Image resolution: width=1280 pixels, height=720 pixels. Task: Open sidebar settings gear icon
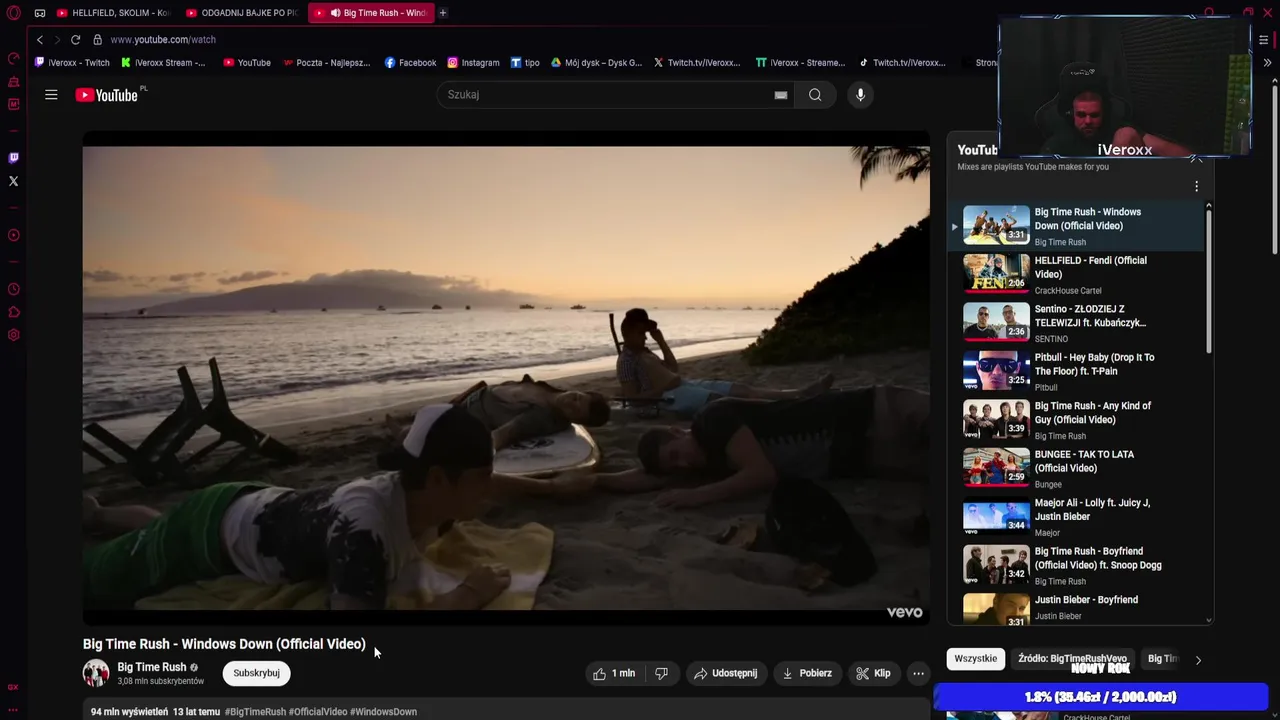pos(13,335)
